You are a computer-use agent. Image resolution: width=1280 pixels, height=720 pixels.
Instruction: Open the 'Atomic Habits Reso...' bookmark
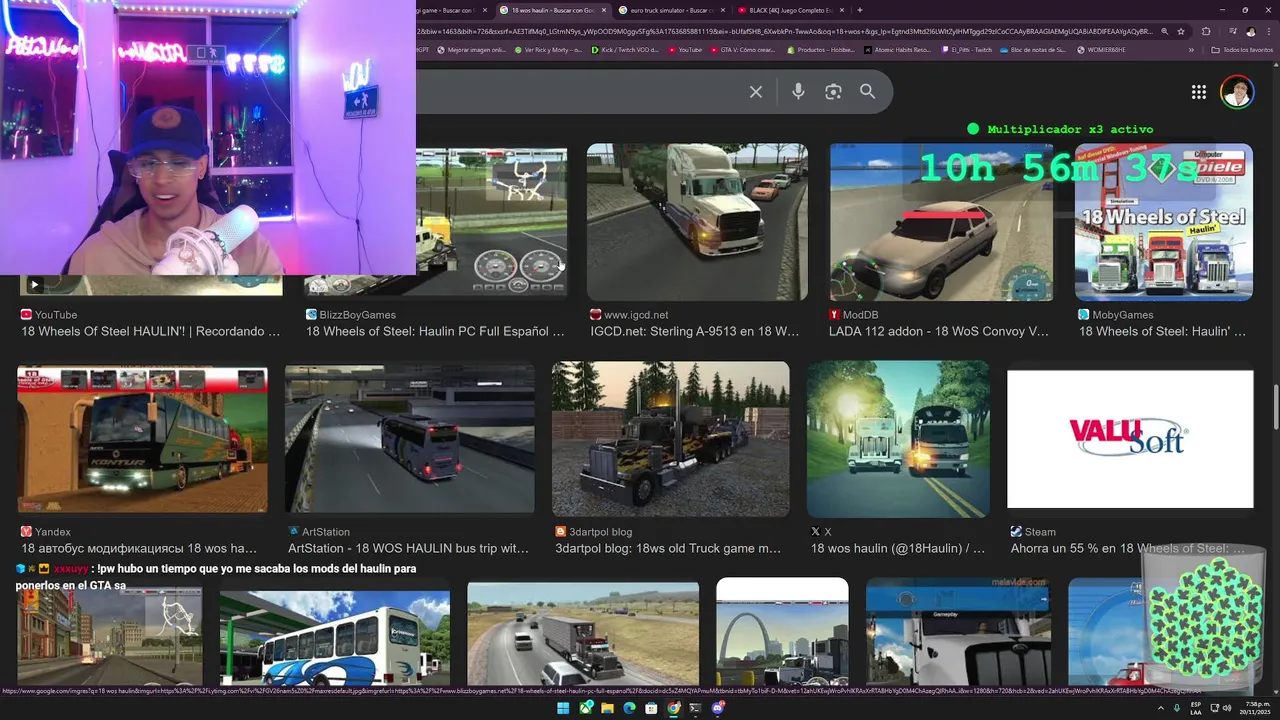click(898, 50)
